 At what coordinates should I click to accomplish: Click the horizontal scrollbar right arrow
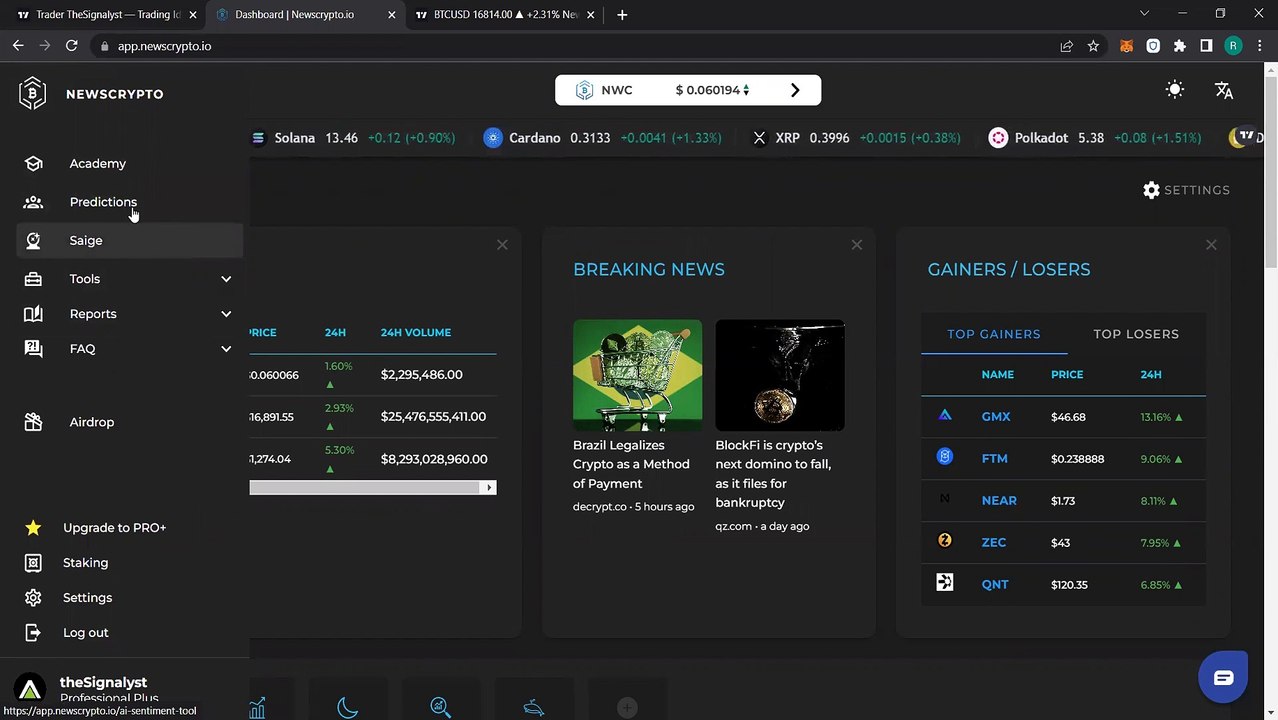489,487
